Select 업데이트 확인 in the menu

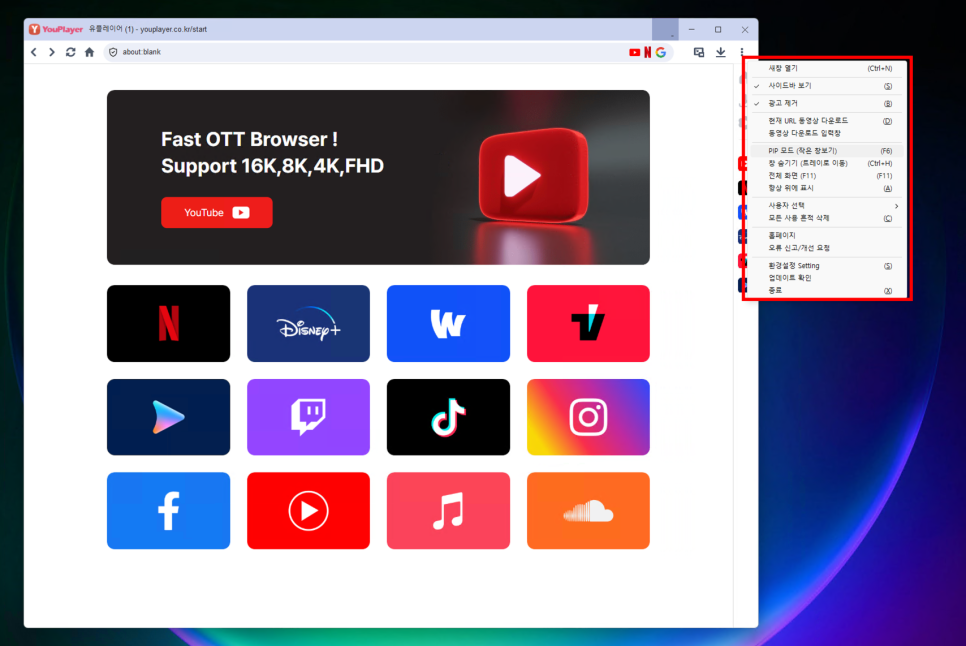coord(827,278)
